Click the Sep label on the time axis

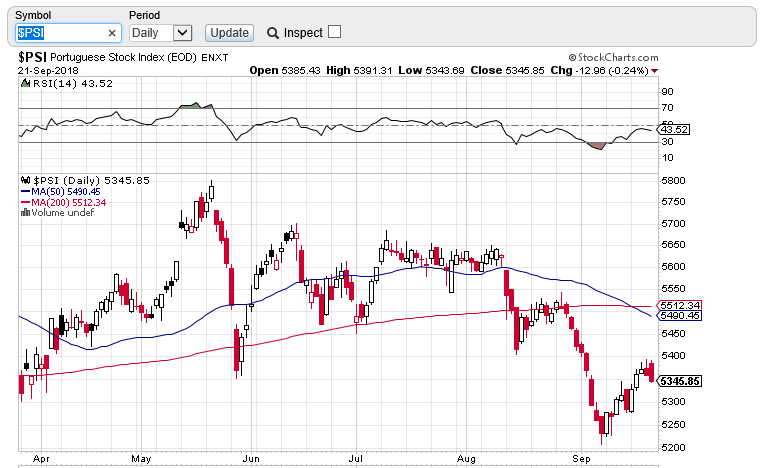tap(581, 459)
